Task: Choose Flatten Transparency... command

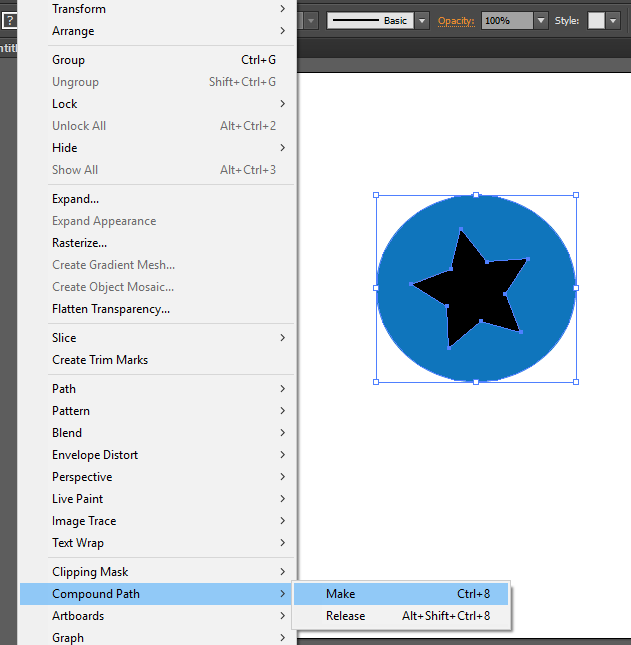Action: [158, 309]
